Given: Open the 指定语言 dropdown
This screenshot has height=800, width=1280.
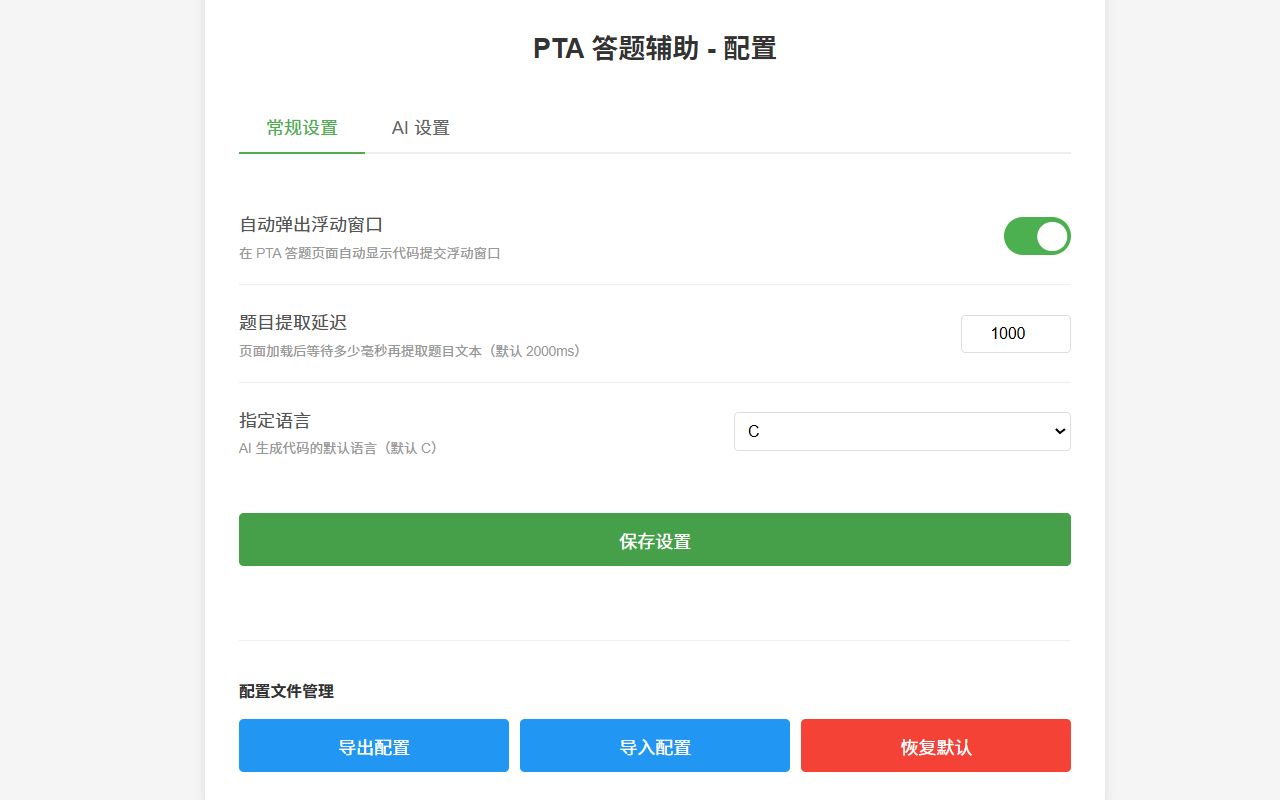Looking at the screenshot, I should tap(902, 432).
